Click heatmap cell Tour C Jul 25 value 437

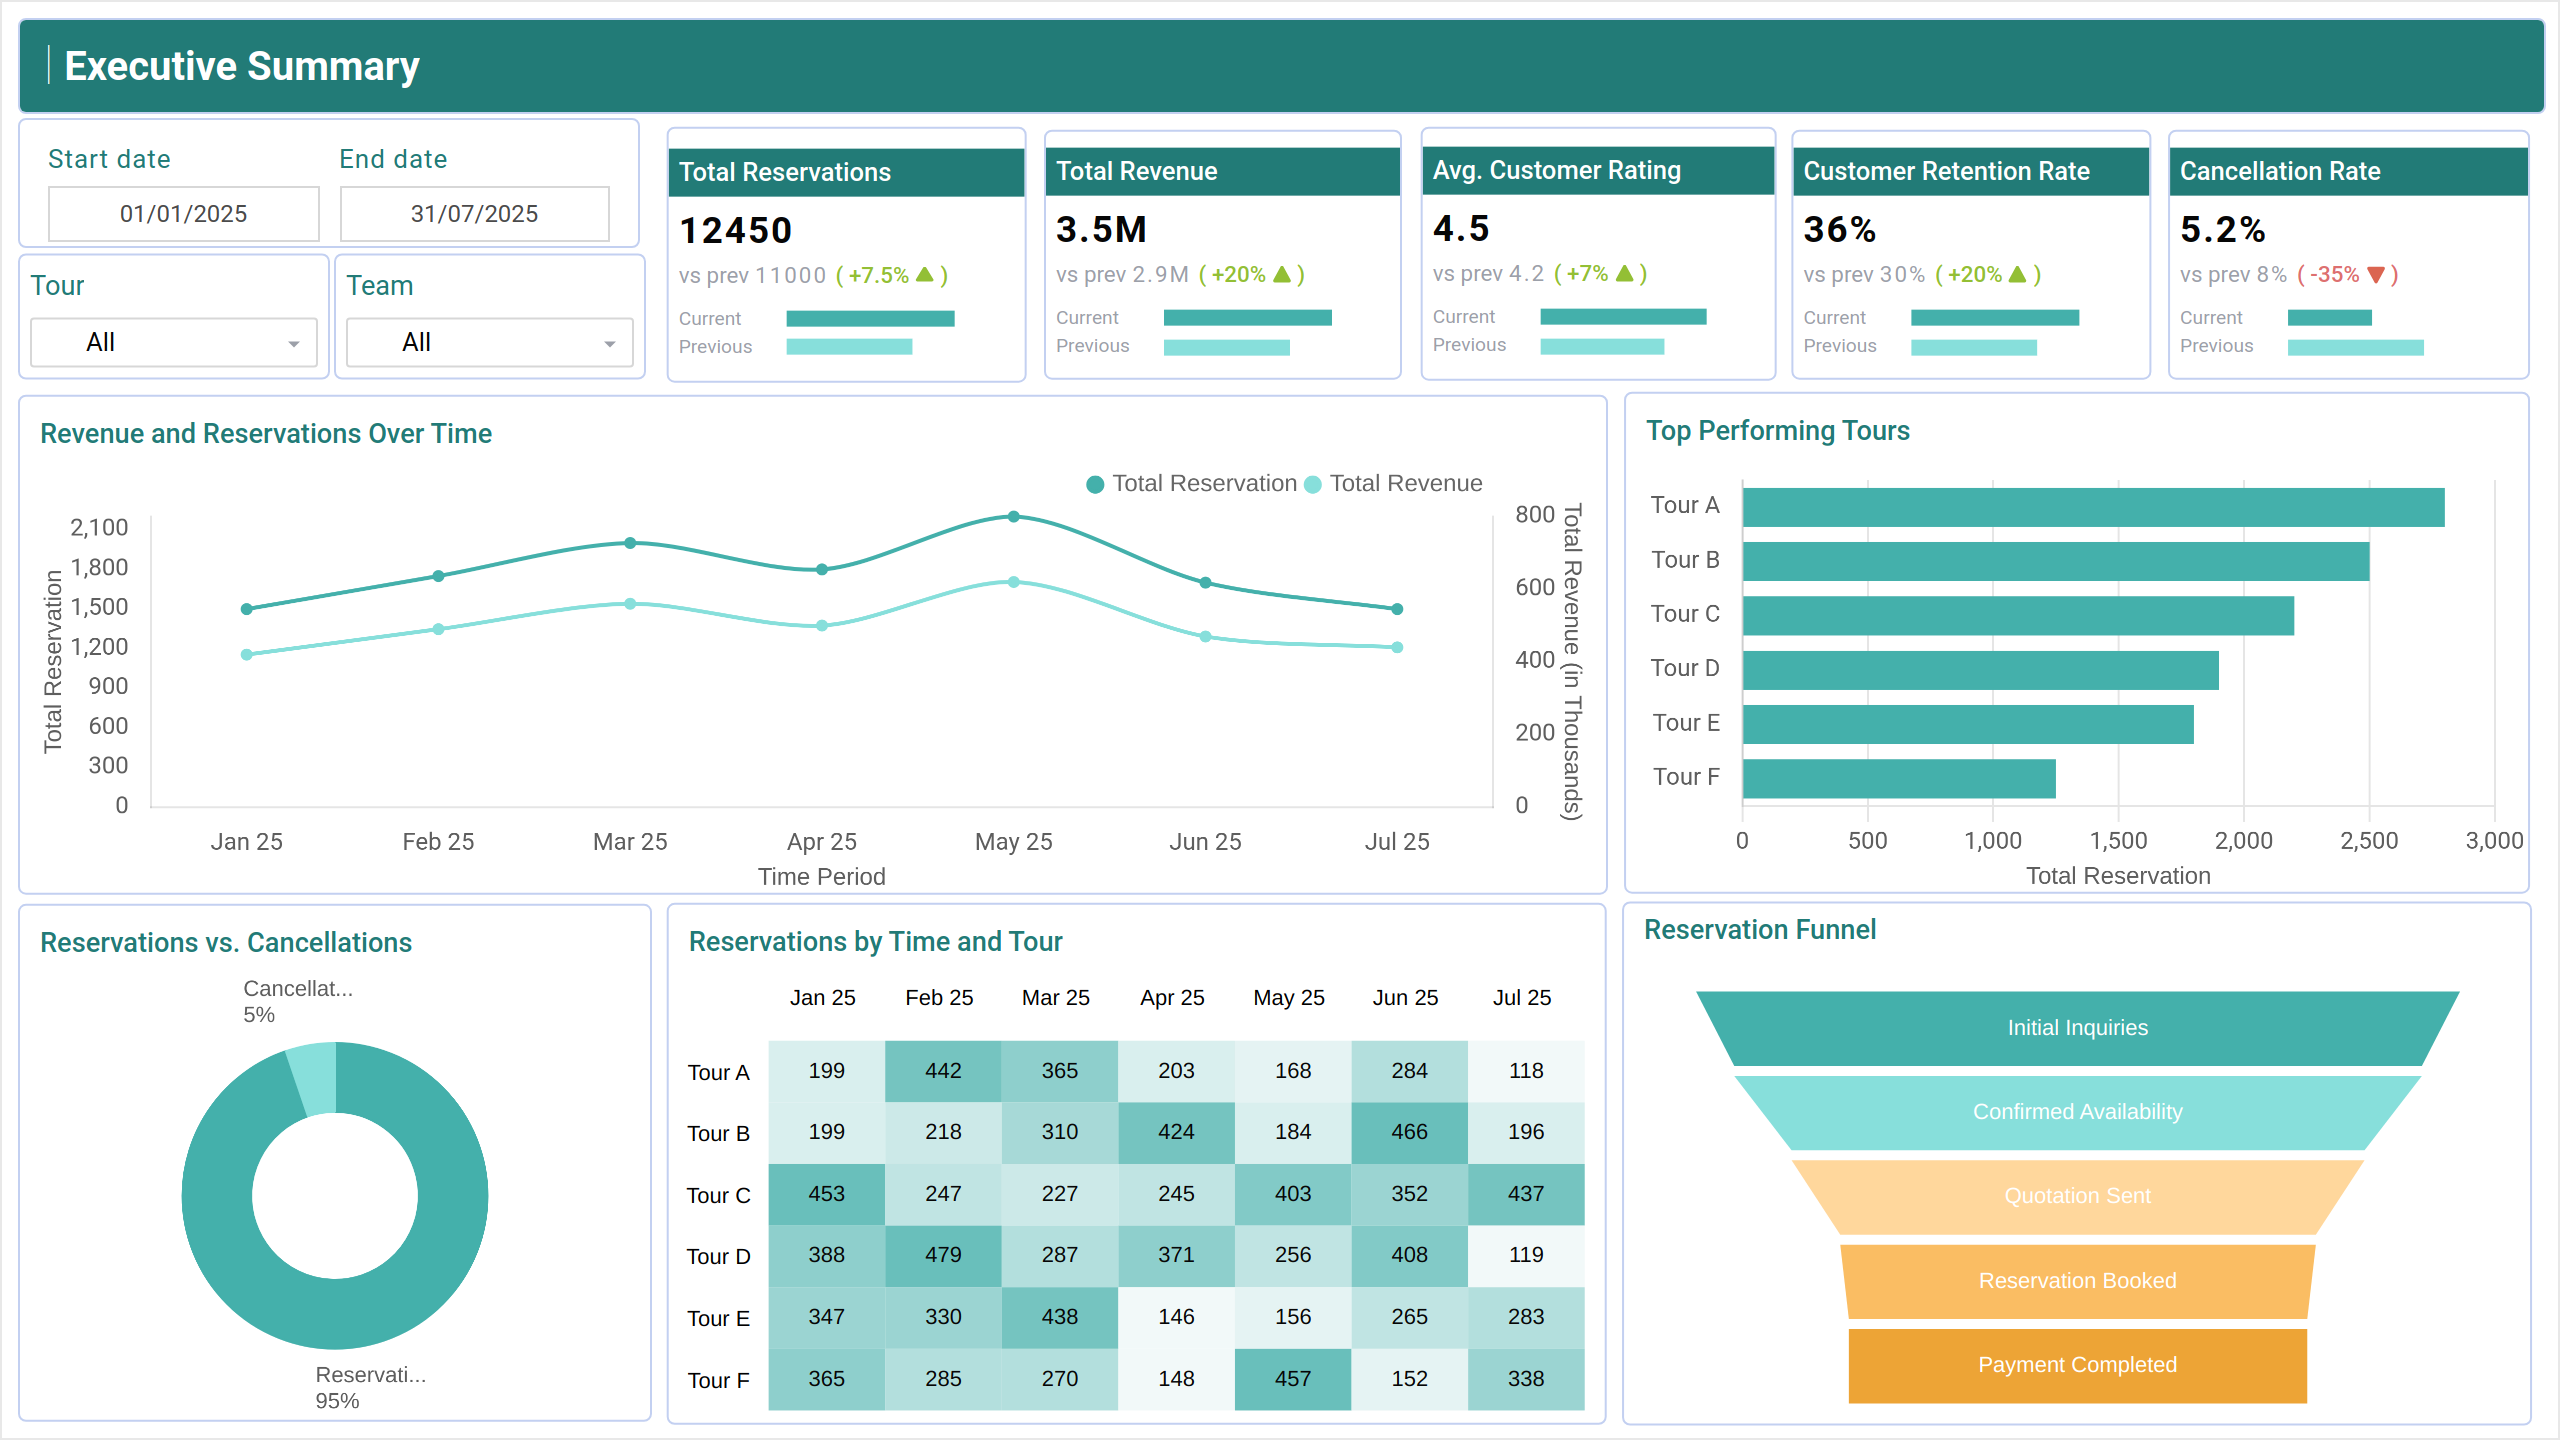(x=1526, y=1194)
